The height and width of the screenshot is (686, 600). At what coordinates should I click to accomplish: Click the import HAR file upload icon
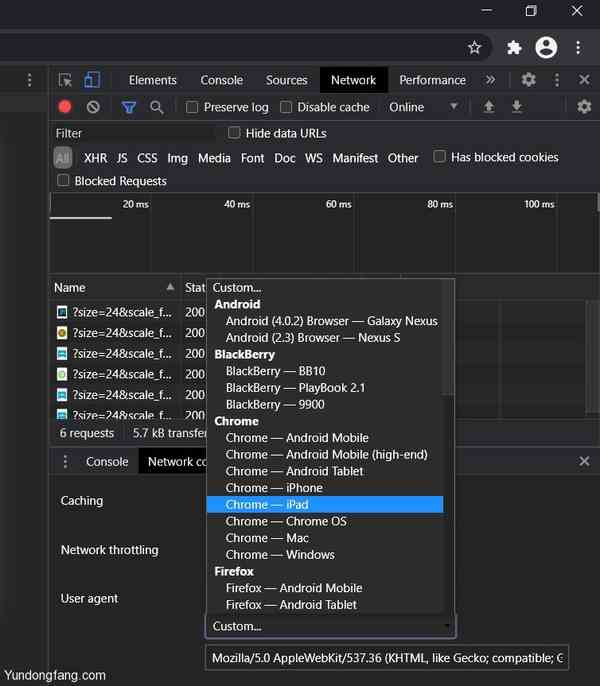point(488,106)
